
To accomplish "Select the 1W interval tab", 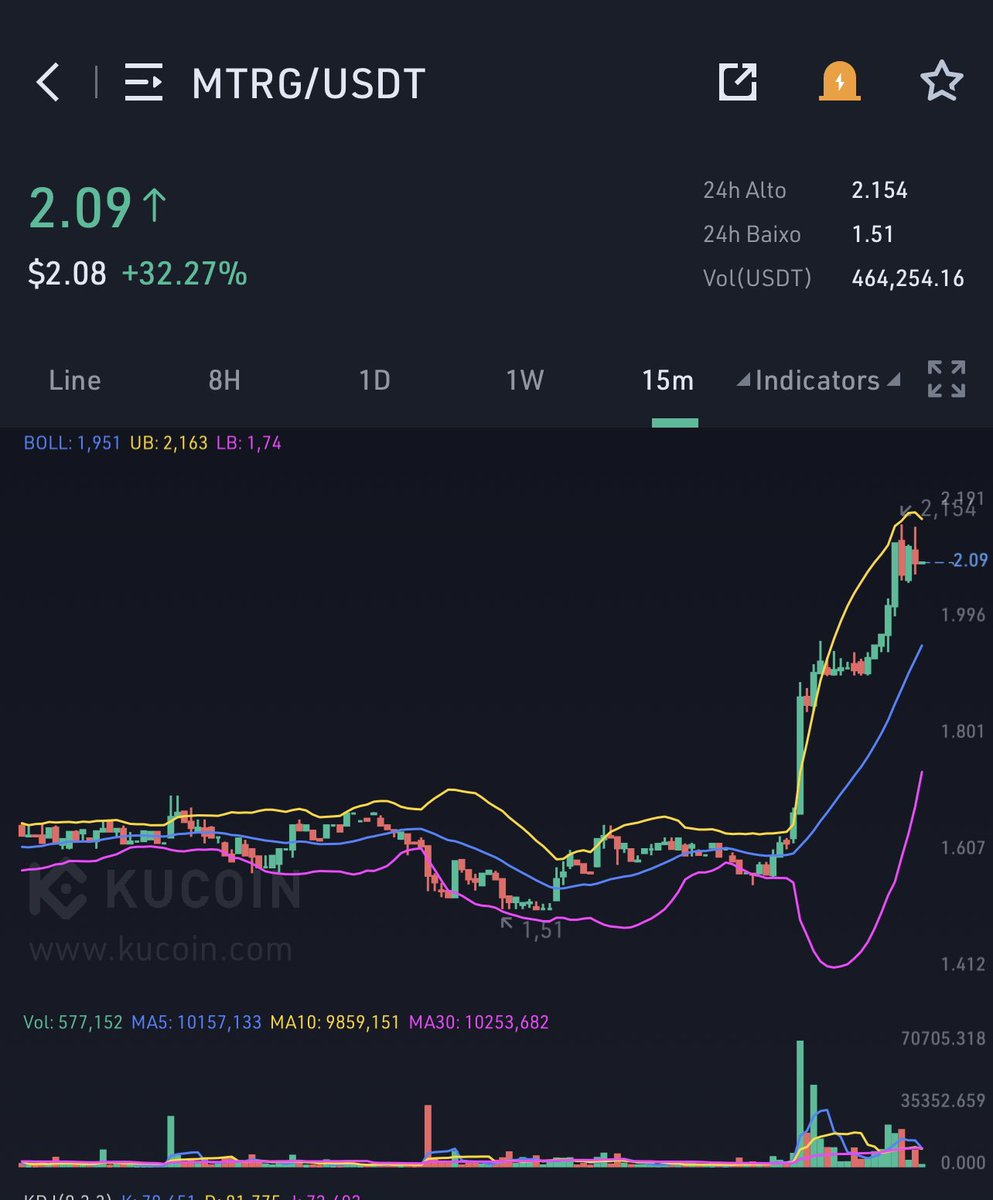I will click(x=524, y=380).
